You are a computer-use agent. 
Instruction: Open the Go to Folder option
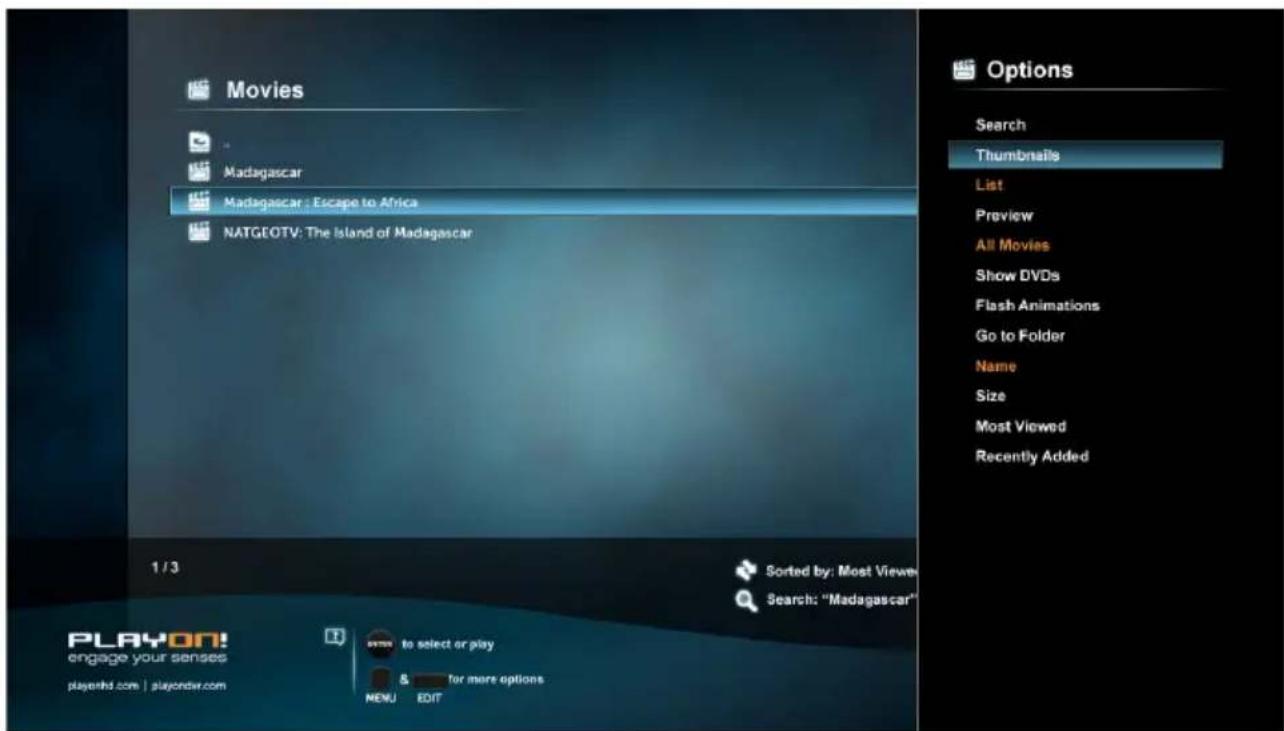click(x=1020, y=336)
